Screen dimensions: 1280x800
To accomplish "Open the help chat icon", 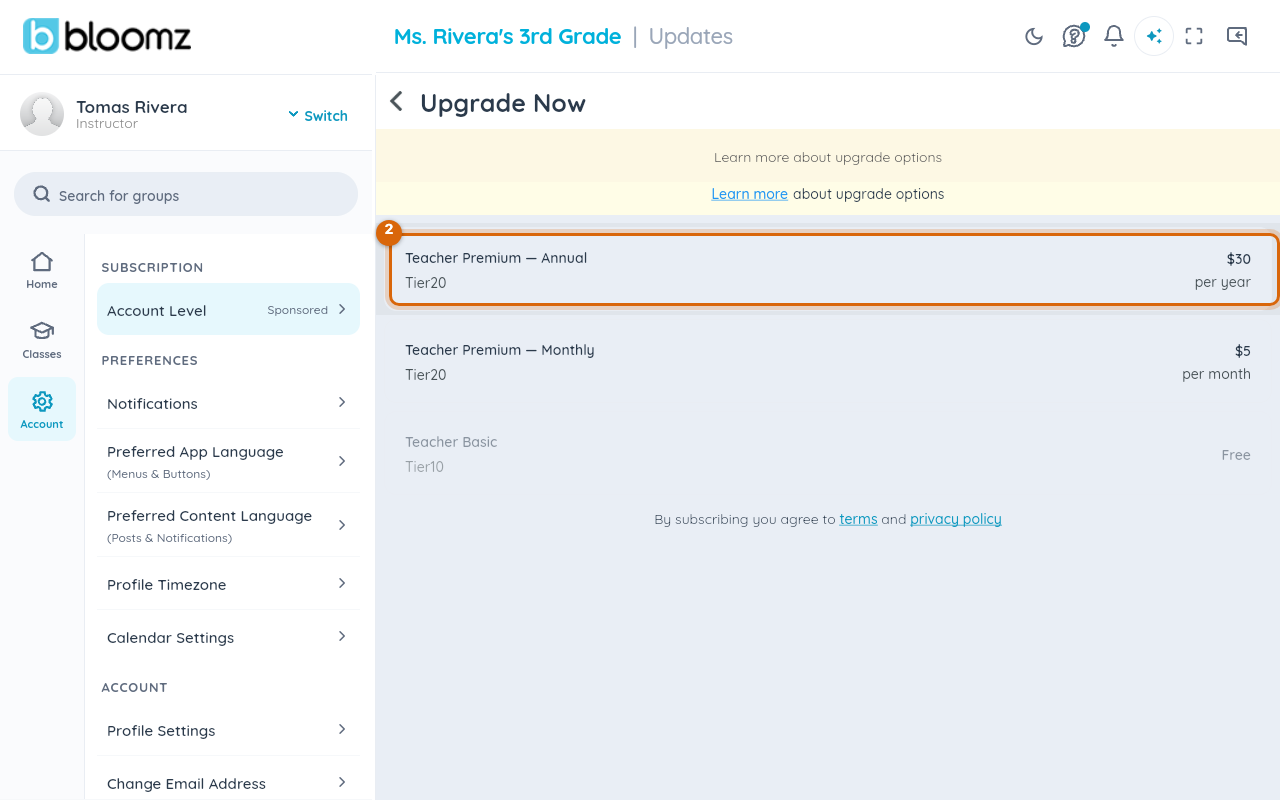I will (x=1074, y=36).
